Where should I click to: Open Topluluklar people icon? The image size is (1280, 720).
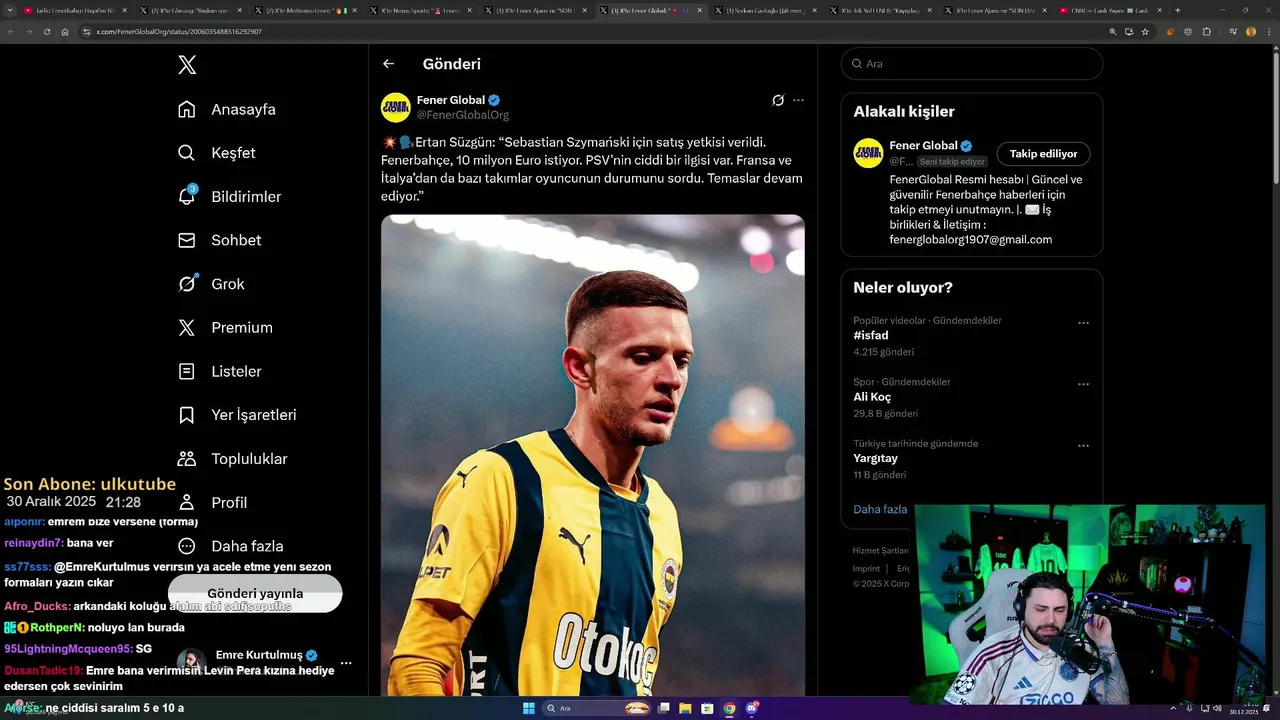pos(187,459)
